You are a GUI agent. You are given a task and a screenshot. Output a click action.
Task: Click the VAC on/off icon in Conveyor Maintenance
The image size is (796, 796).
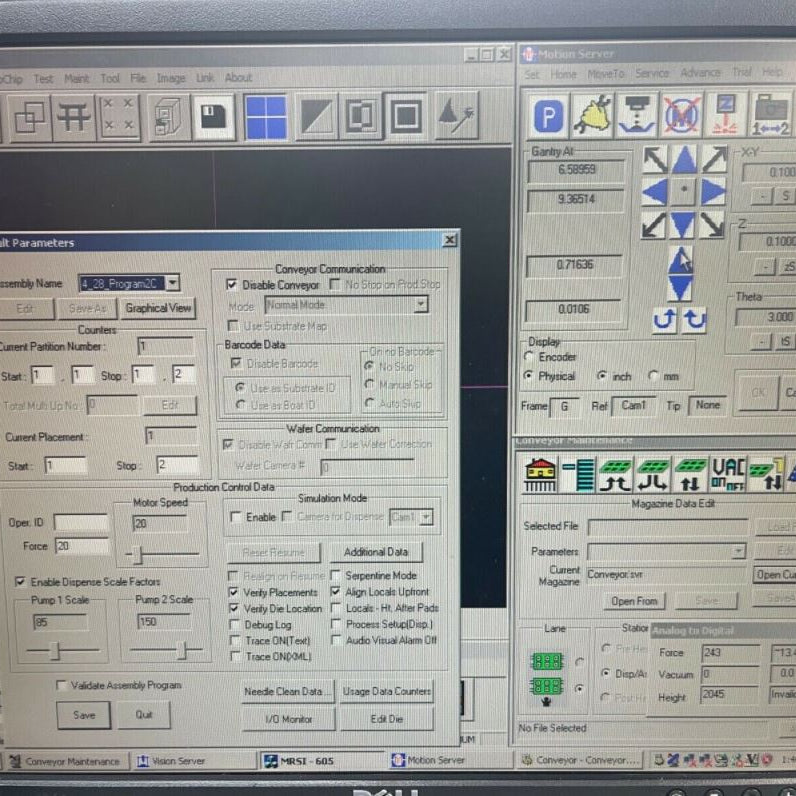(728, 475)
